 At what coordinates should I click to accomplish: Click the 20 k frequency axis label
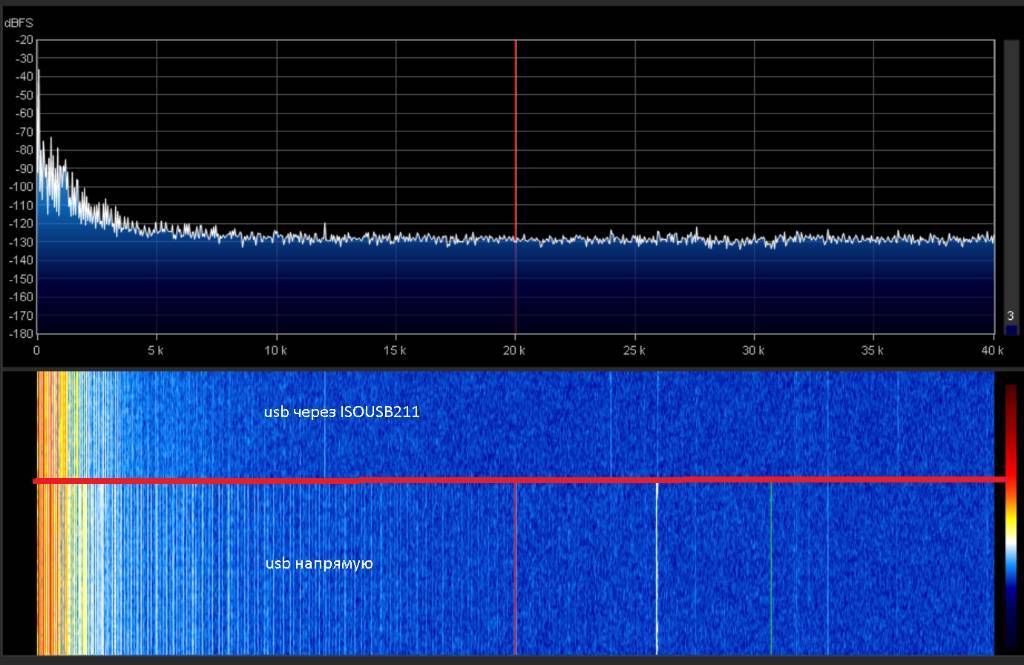(x=515, y=351)
